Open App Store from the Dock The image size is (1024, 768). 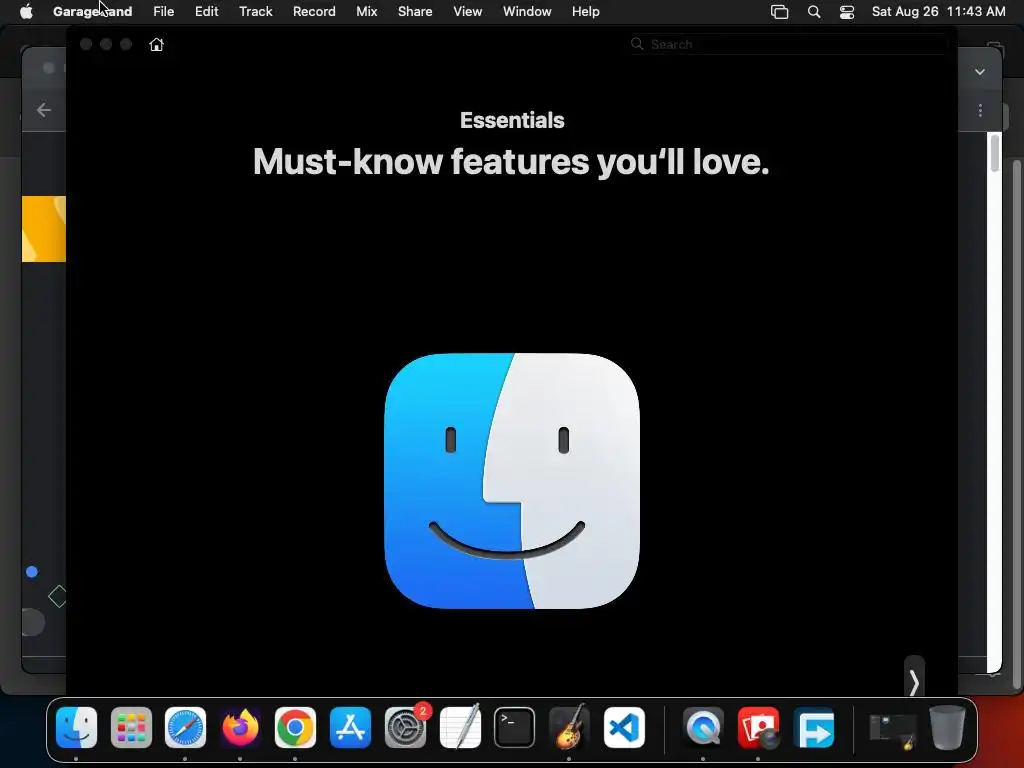[x=351, y=727]
